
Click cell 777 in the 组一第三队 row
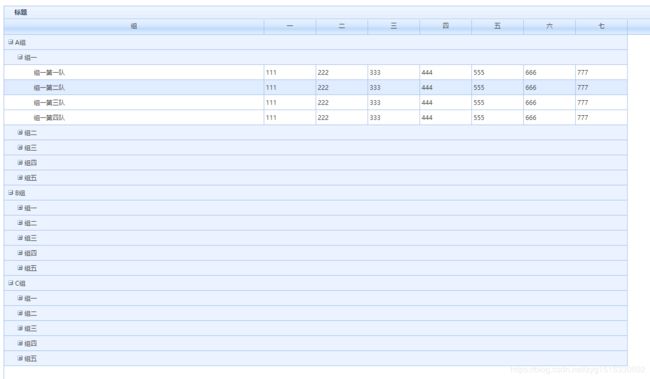(x=601, y=102)
